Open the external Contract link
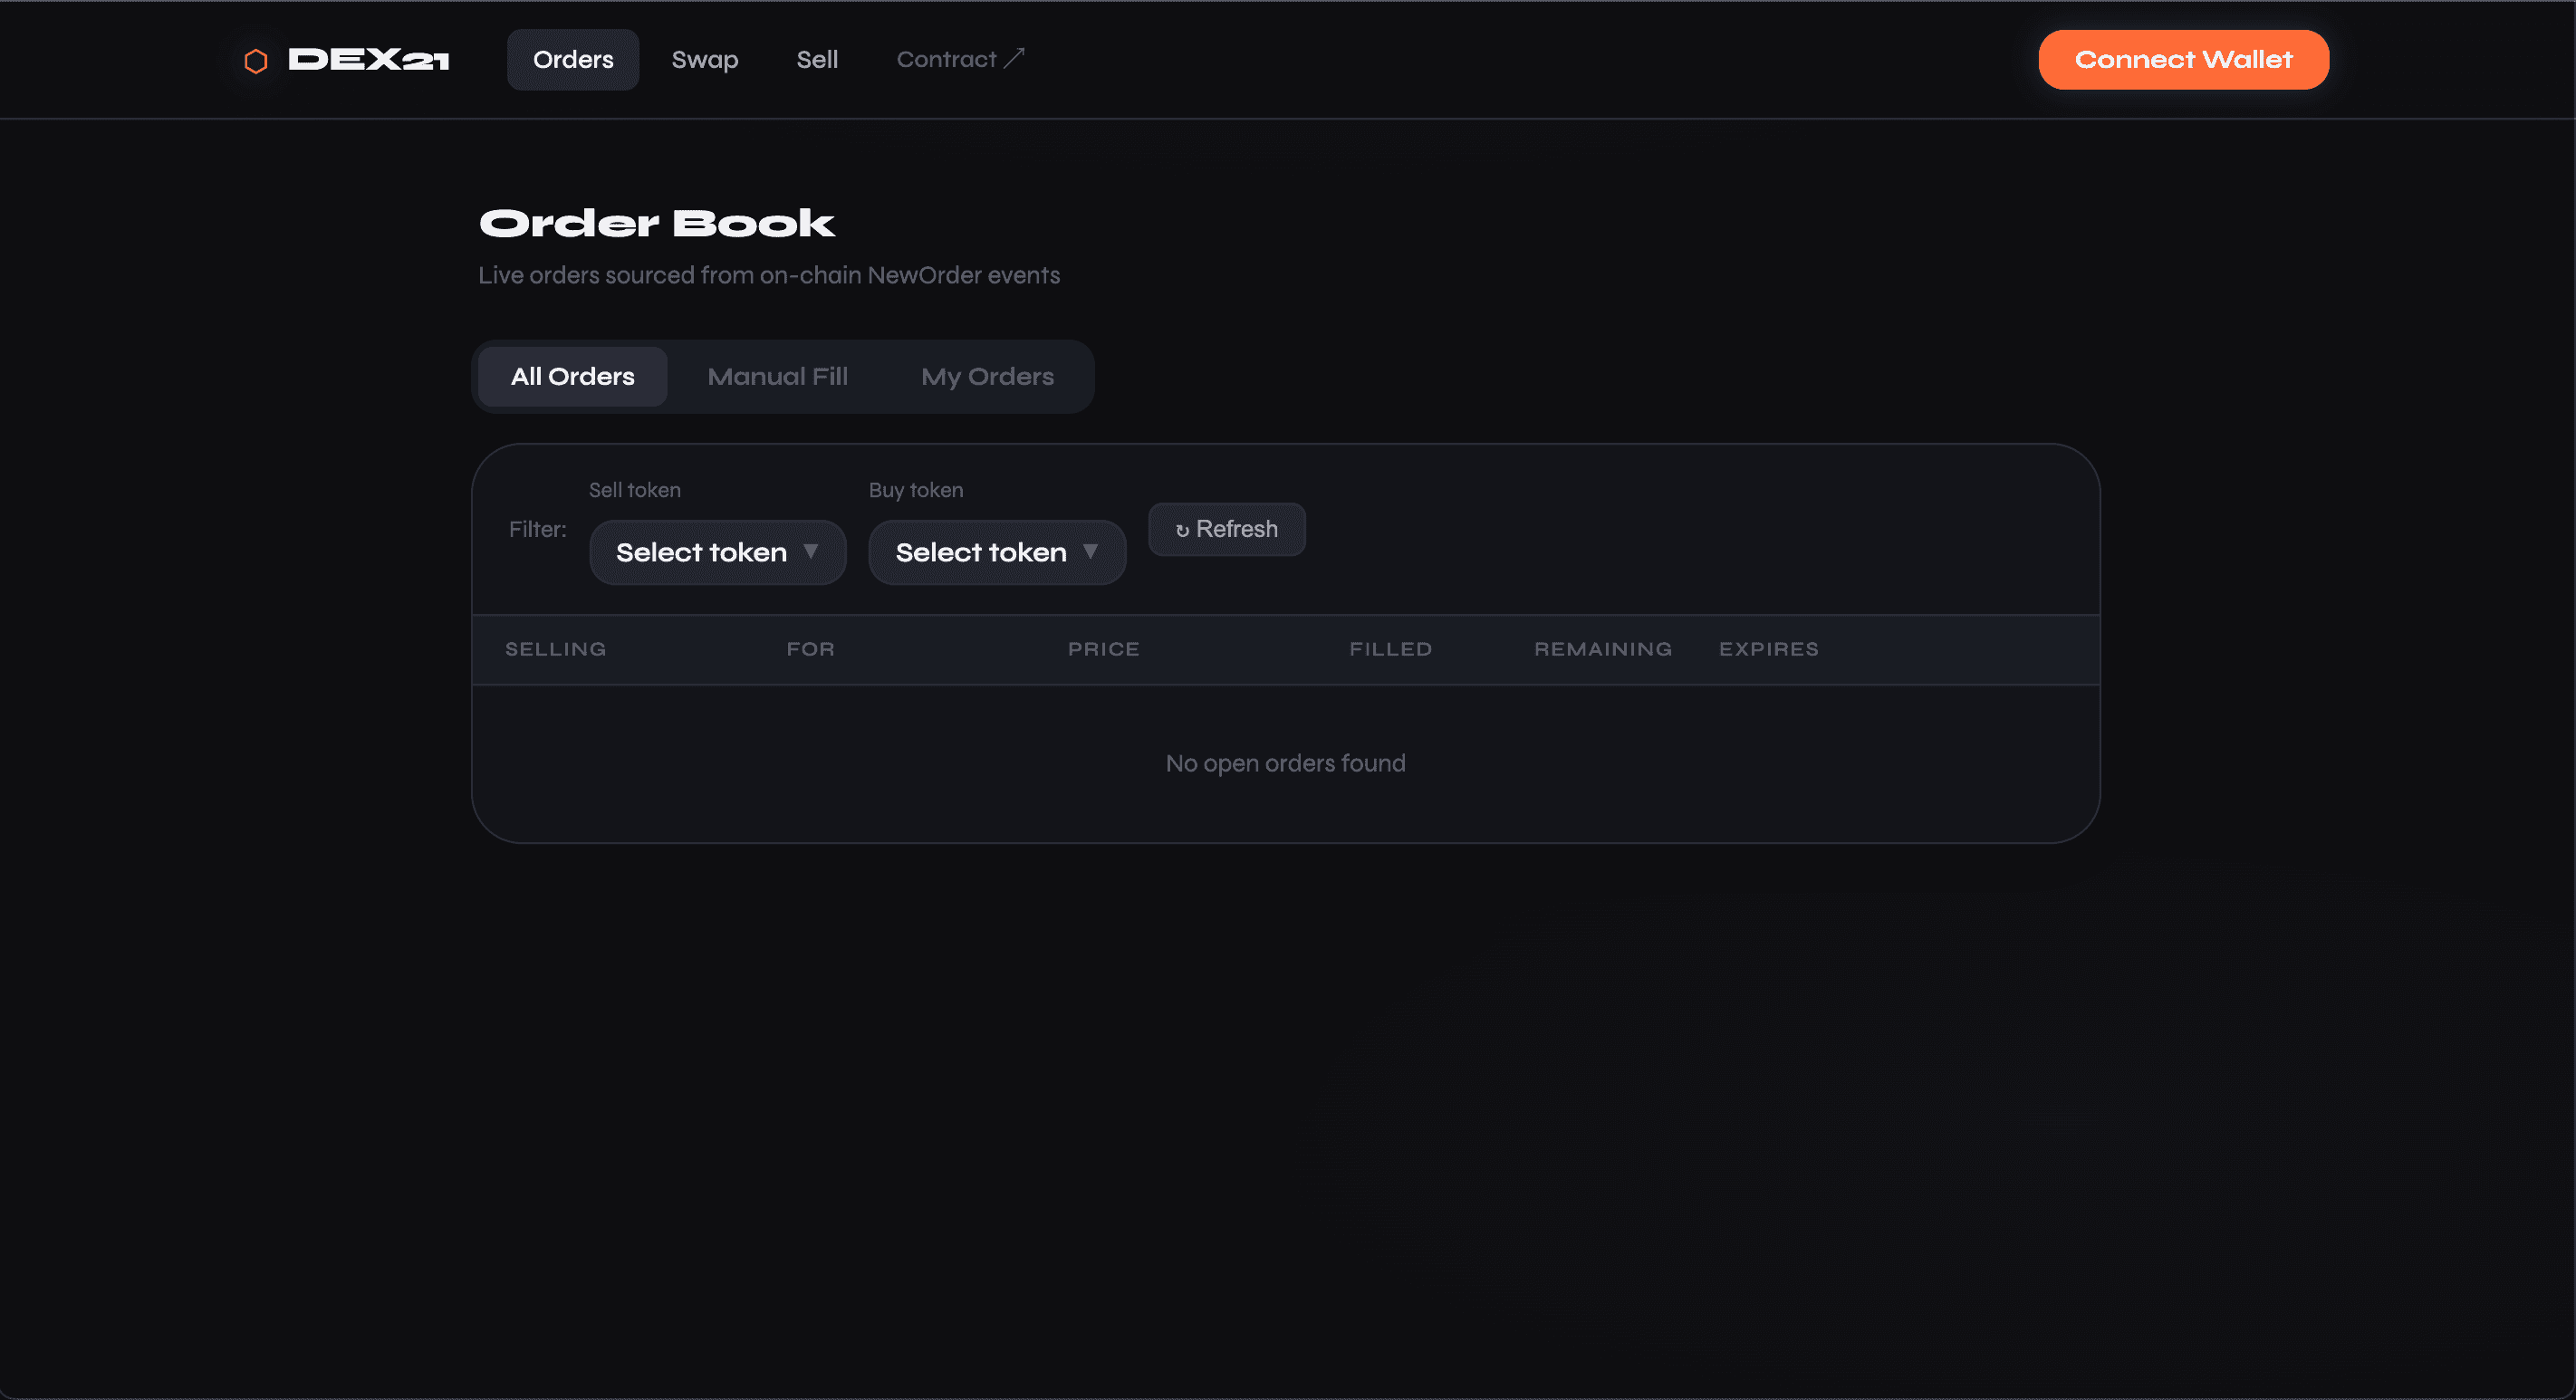2576x1400 pixels. pos(960,60)
